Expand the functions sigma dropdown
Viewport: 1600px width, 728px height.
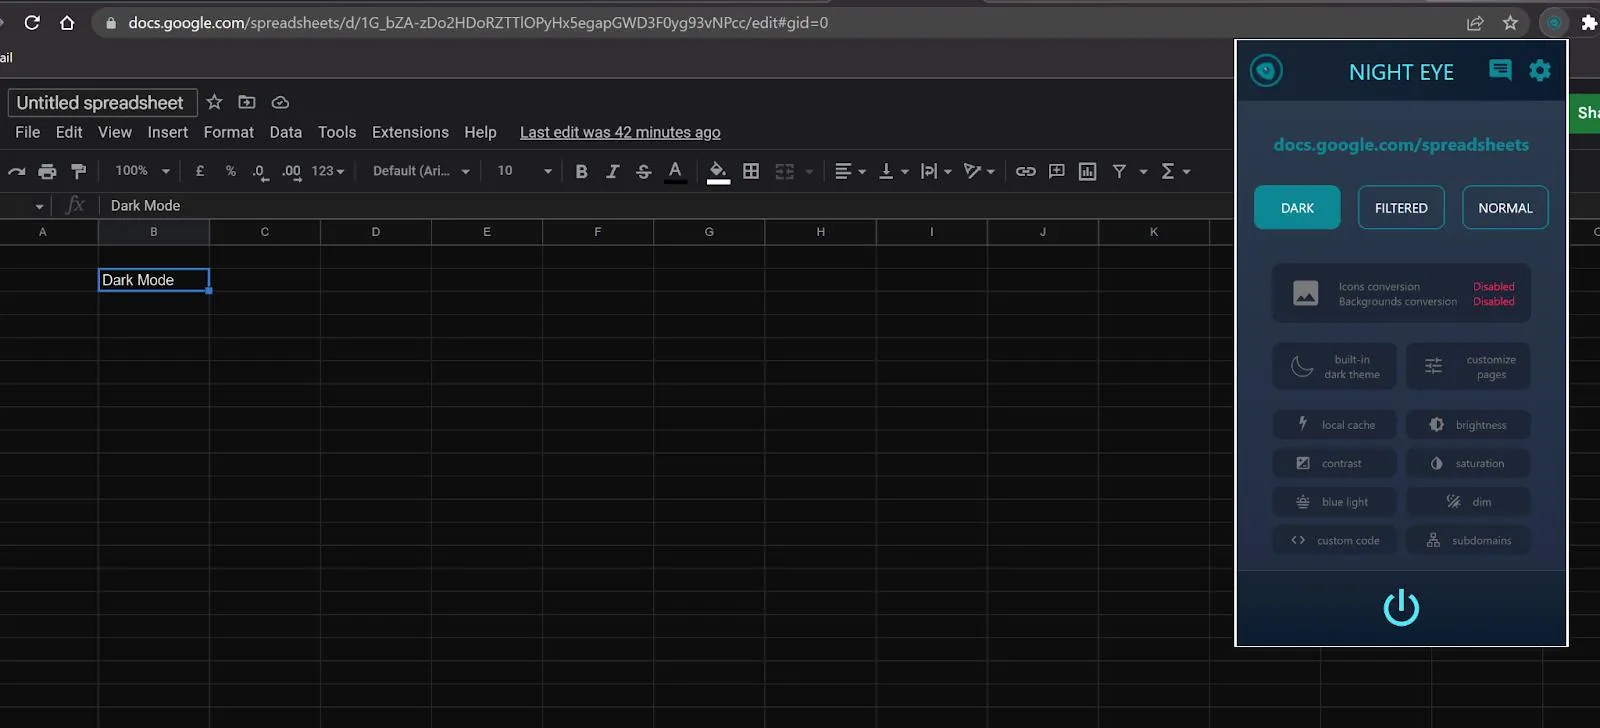1175,171
